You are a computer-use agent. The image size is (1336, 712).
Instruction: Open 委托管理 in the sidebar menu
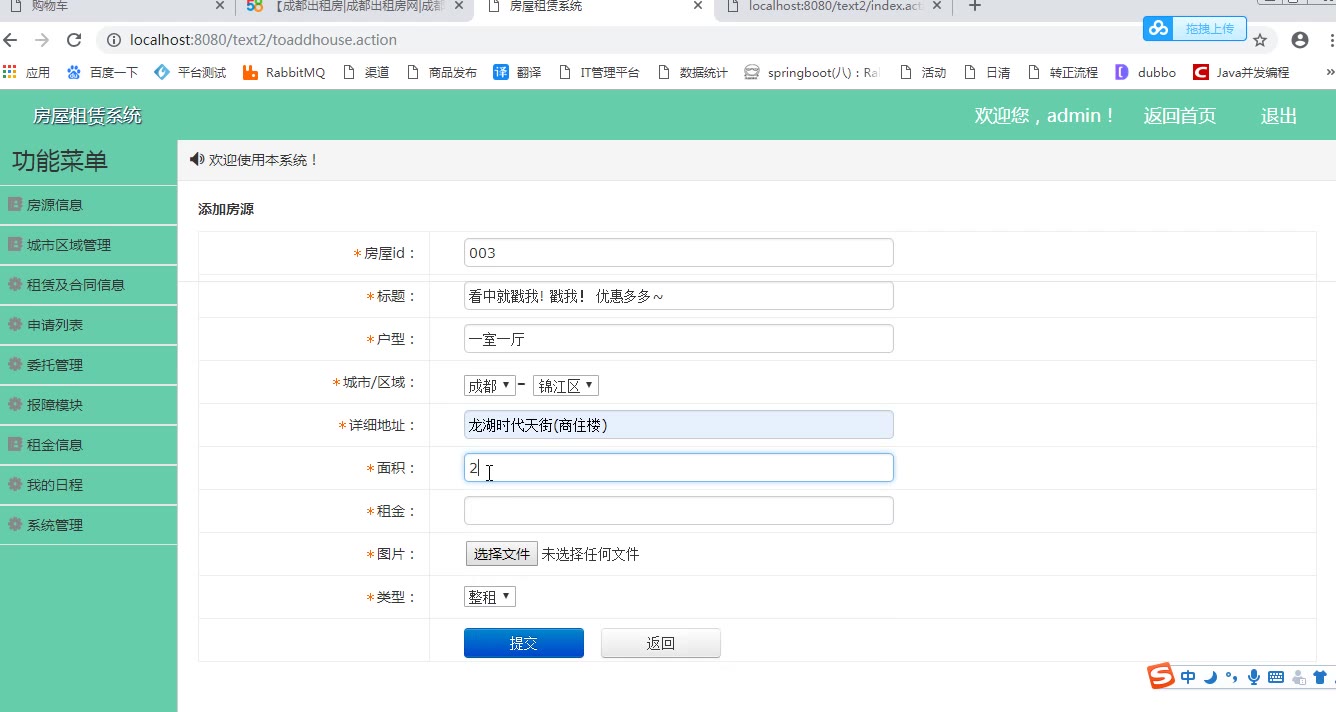pos(88,365)
